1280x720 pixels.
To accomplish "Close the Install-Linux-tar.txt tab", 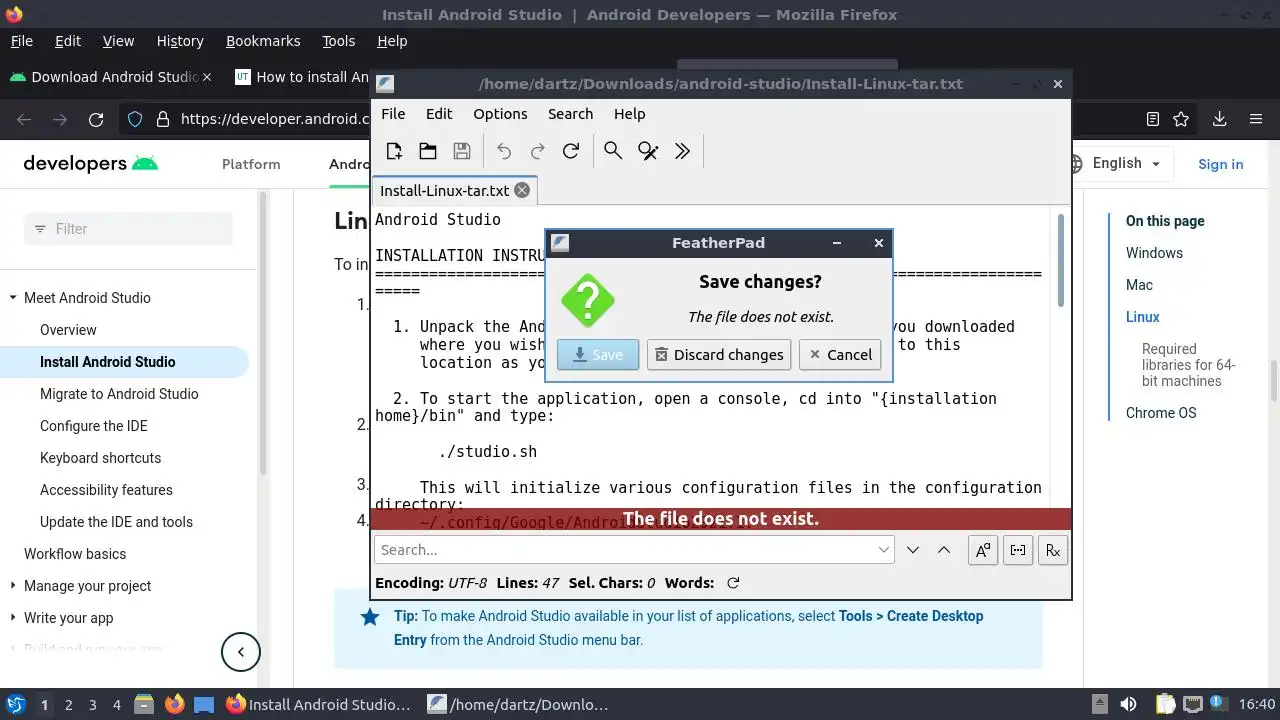I will 522,190.
